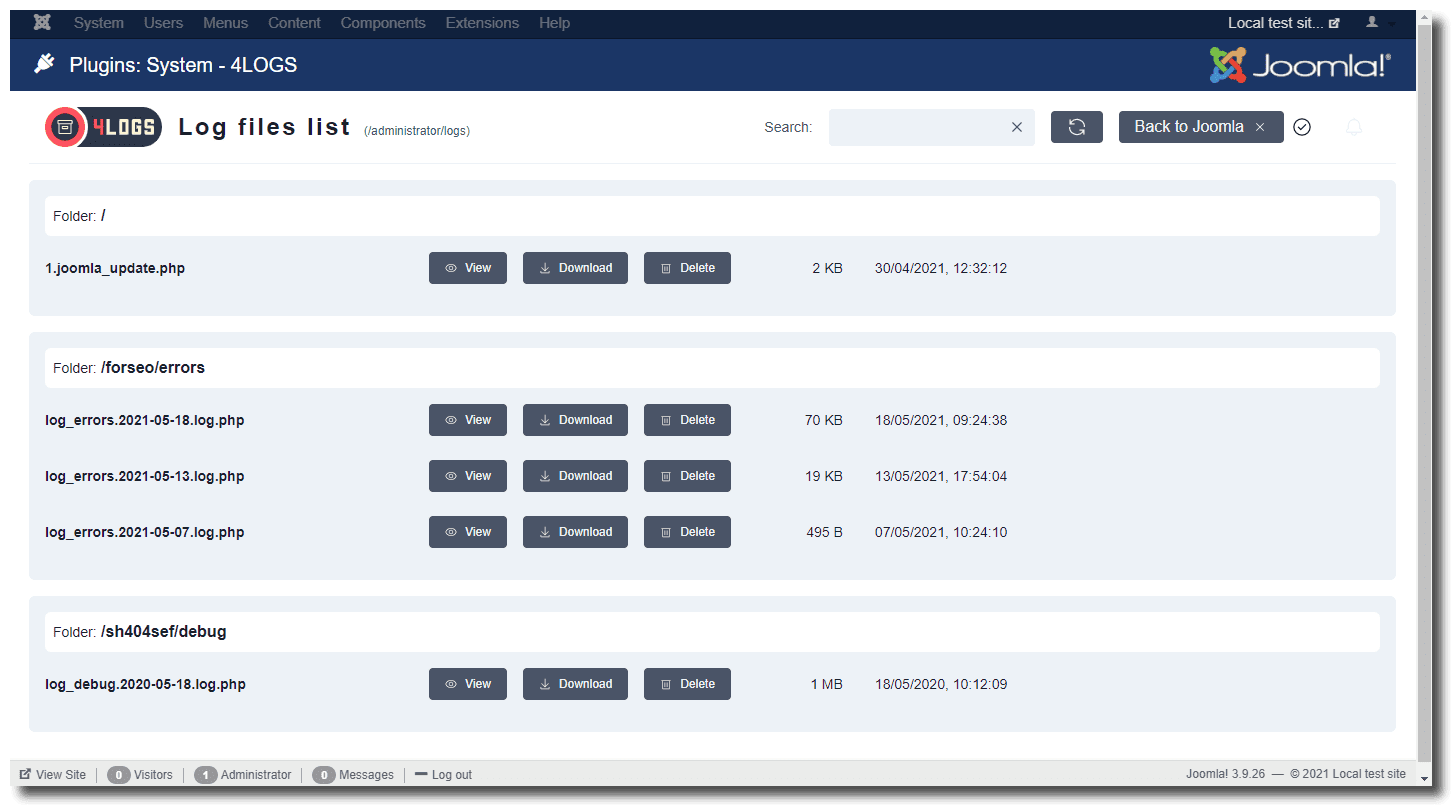Click the Back to Joomla button

point(1201,127)
